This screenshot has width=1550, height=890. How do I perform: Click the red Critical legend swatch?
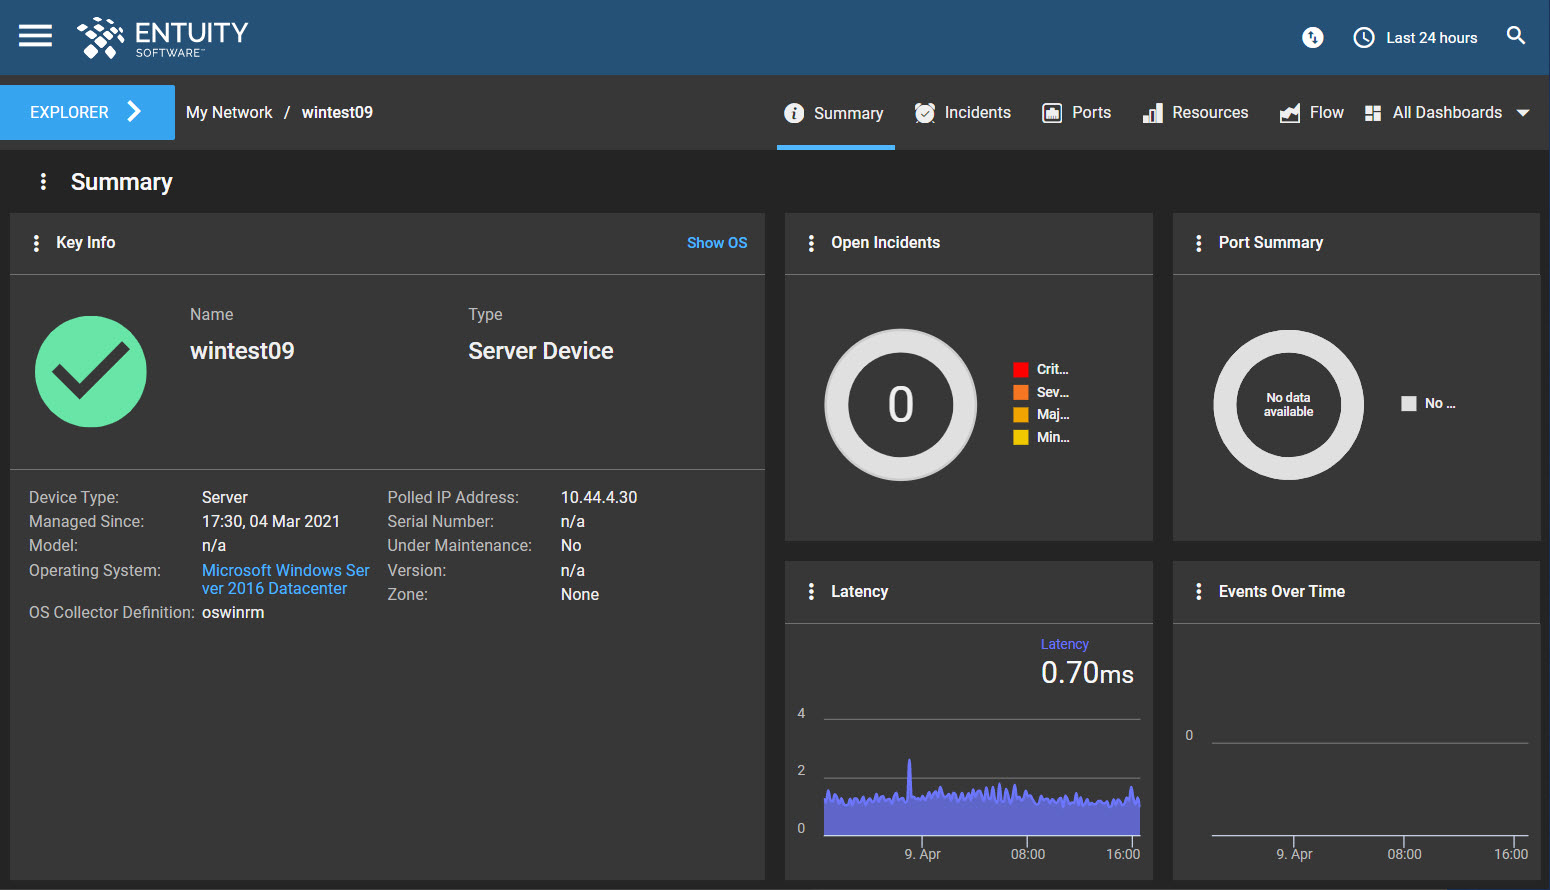[x=1021, y=370]
